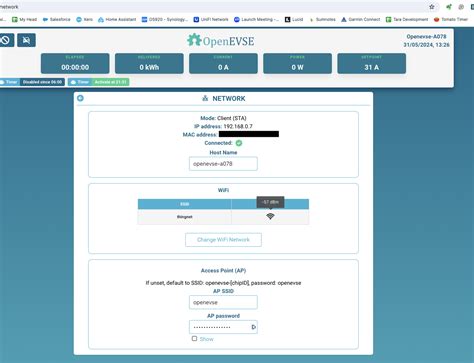Click the crossed-out vehicle icon button
474x363 pixels.
[x=26, y=40]
